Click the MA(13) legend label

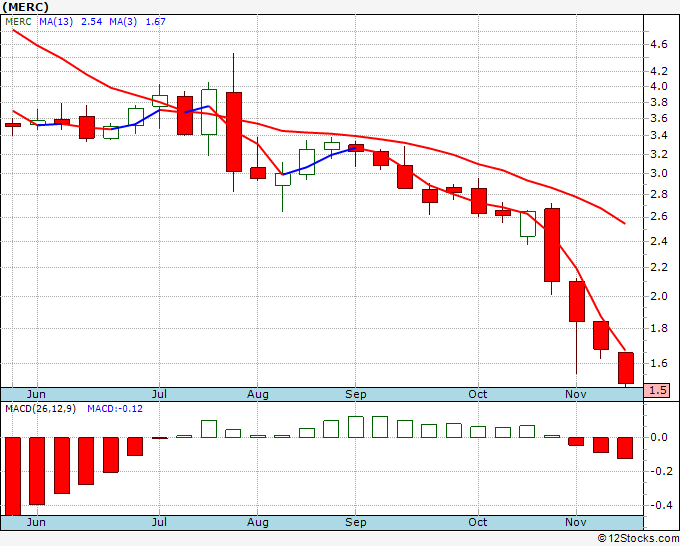[56, 22]
